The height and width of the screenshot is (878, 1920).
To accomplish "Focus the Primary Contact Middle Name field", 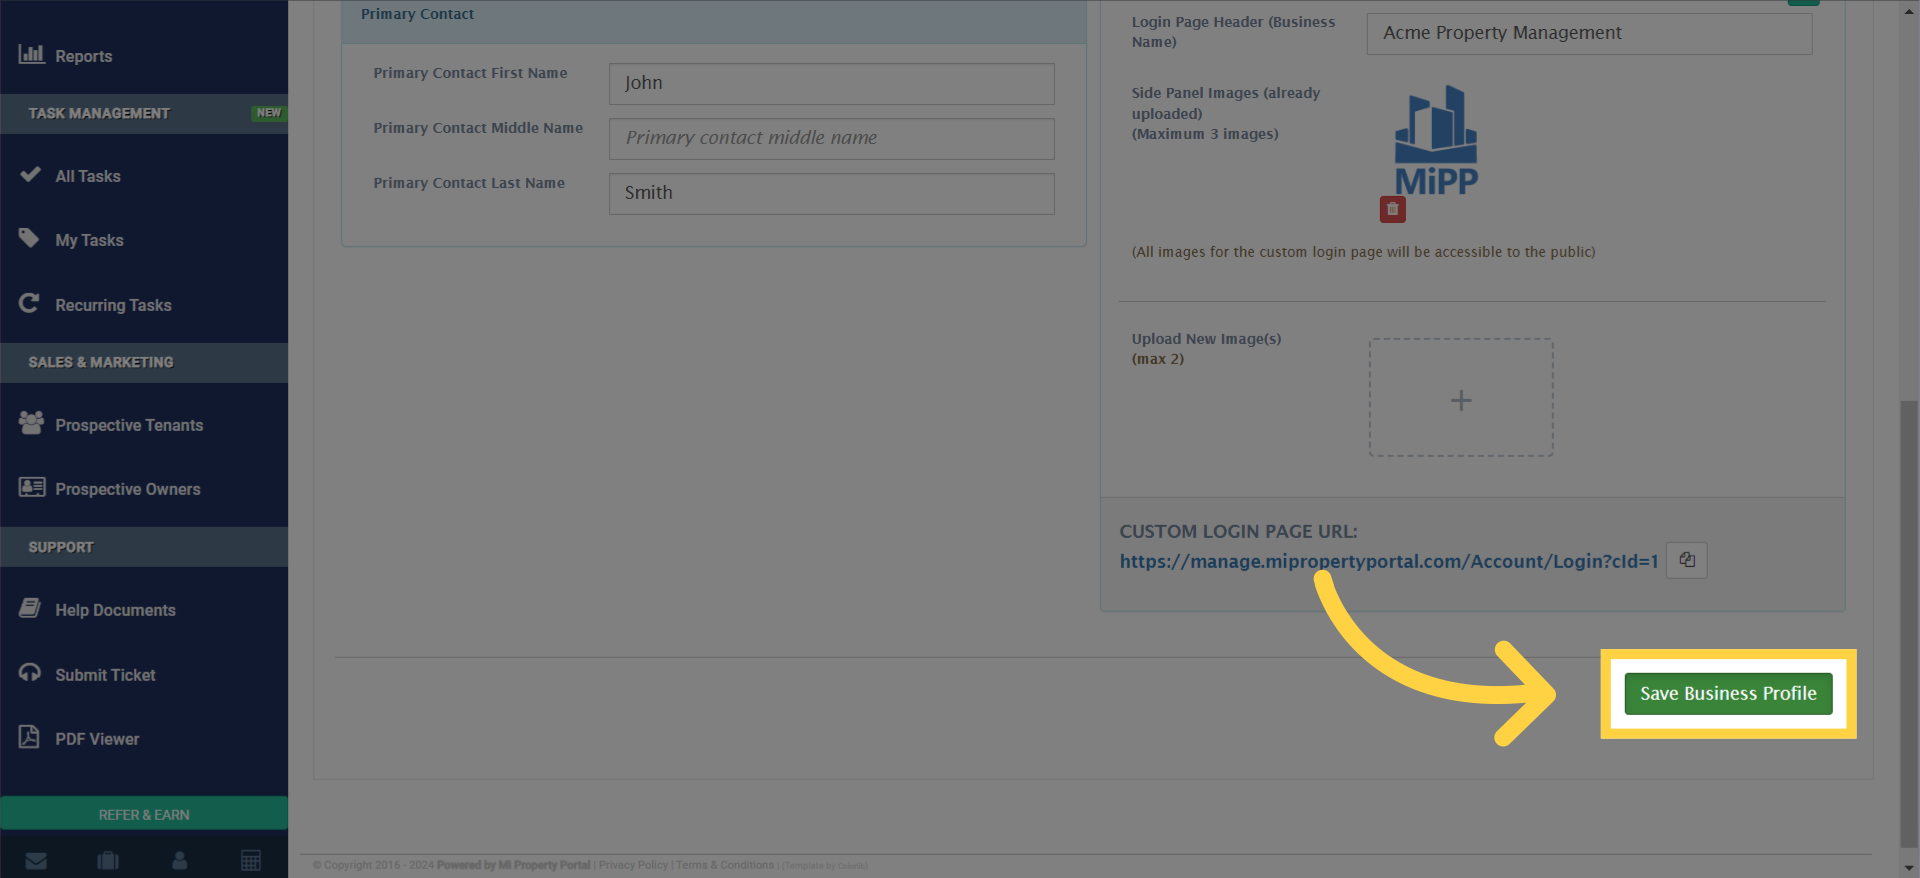I will click(831, 139).
